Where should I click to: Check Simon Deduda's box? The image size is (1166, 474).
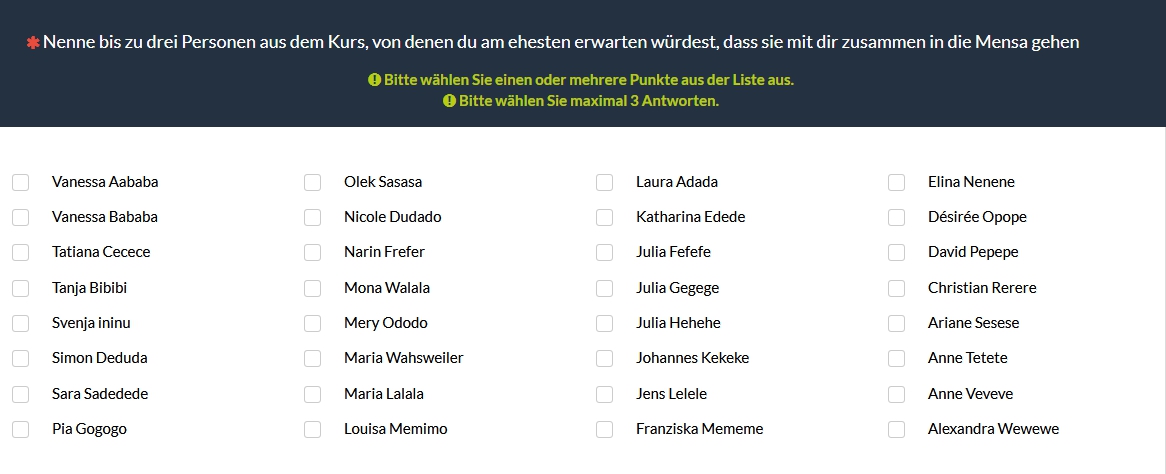pyautogui.click(x=20, y=358)
